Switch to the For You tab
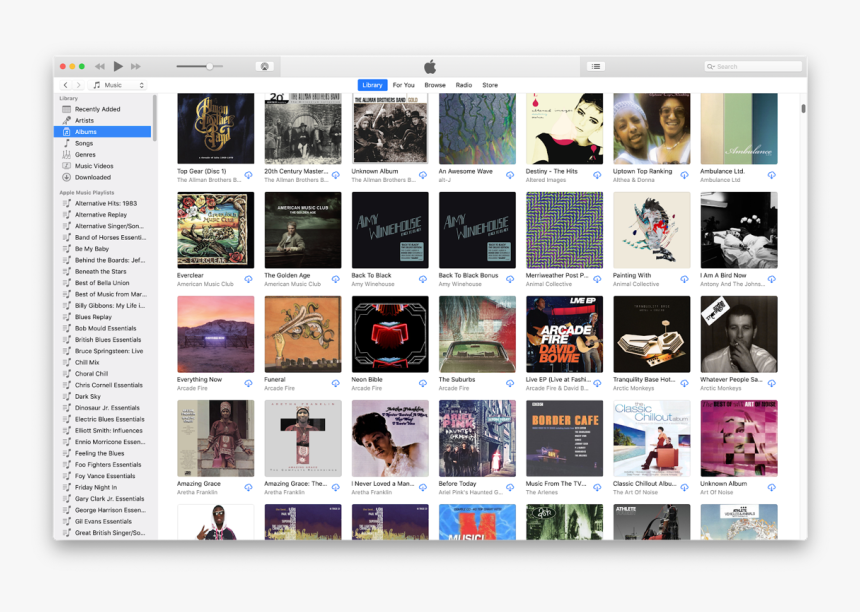 [403, 85]
